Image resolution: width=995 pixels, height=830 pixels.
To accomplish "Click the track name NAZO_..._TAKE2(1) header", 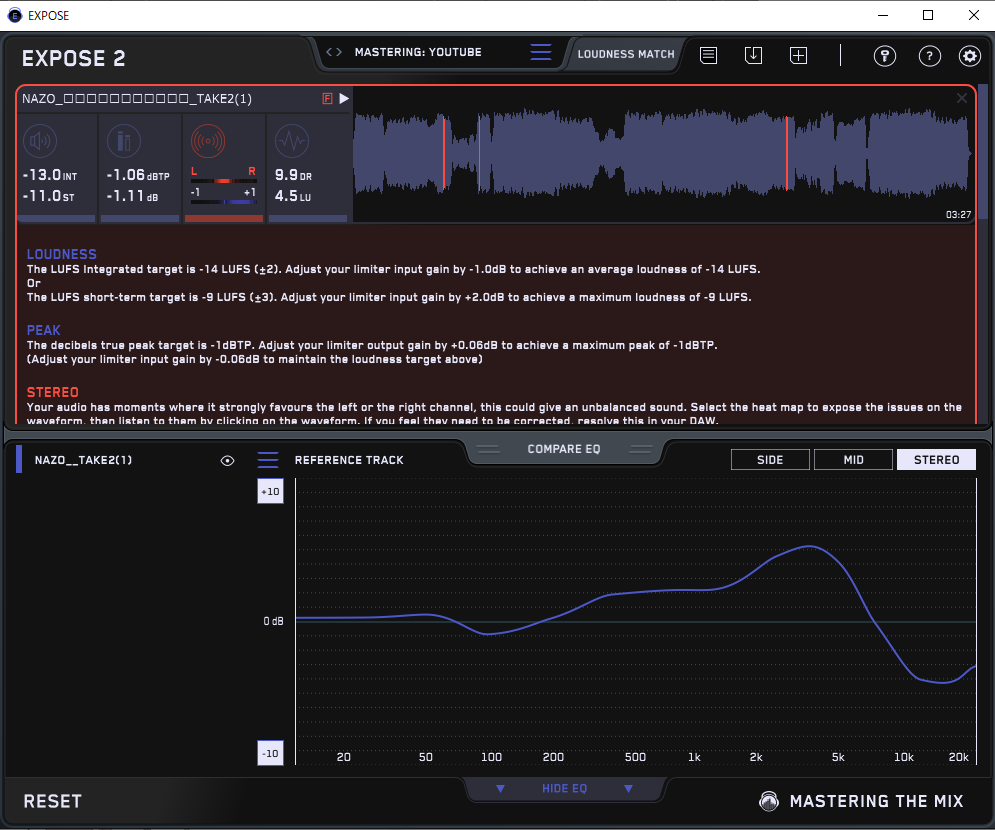I will click(x=137, y=98).
